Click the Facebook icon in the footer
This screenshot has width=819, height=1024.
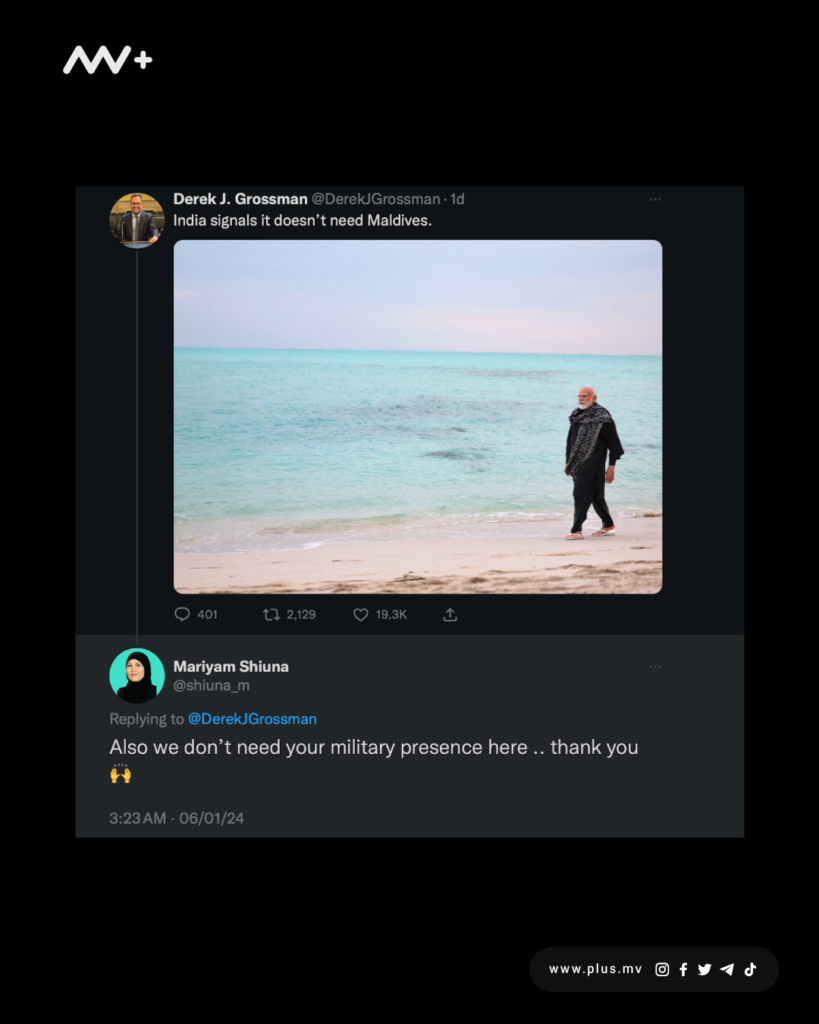tap(683, 969)
